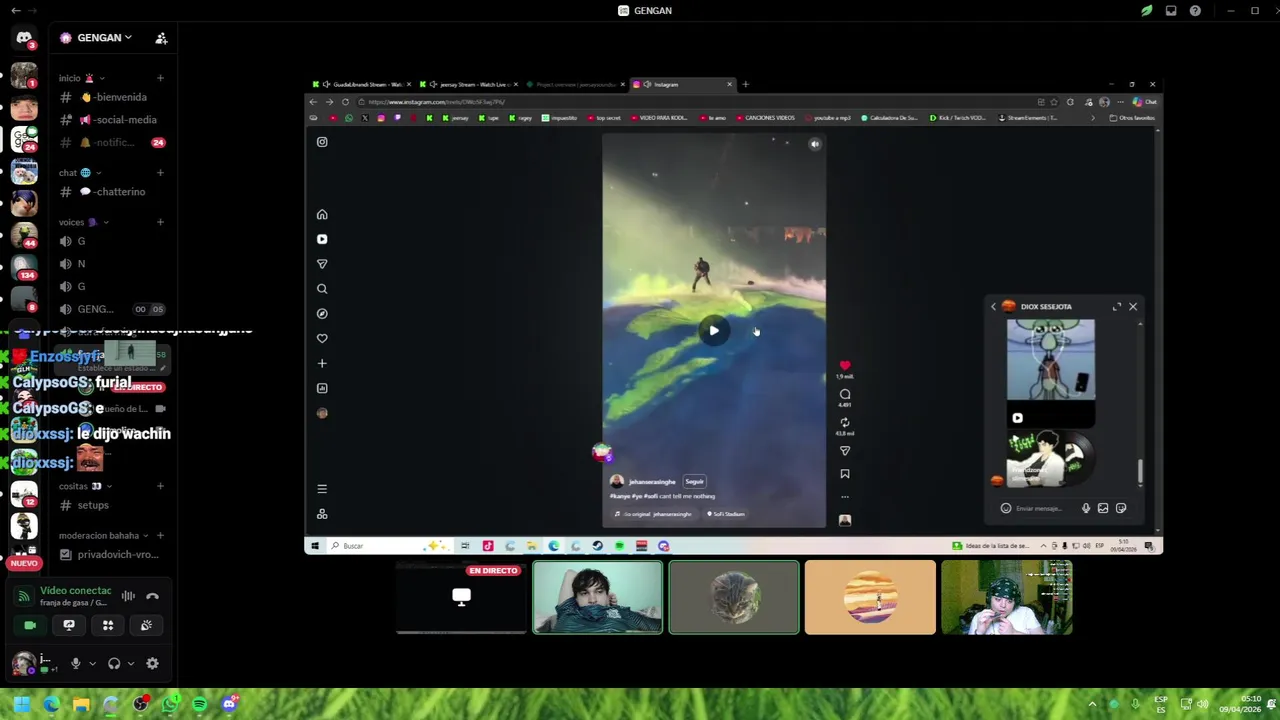Open the original audio link on reel

(653, 514)
